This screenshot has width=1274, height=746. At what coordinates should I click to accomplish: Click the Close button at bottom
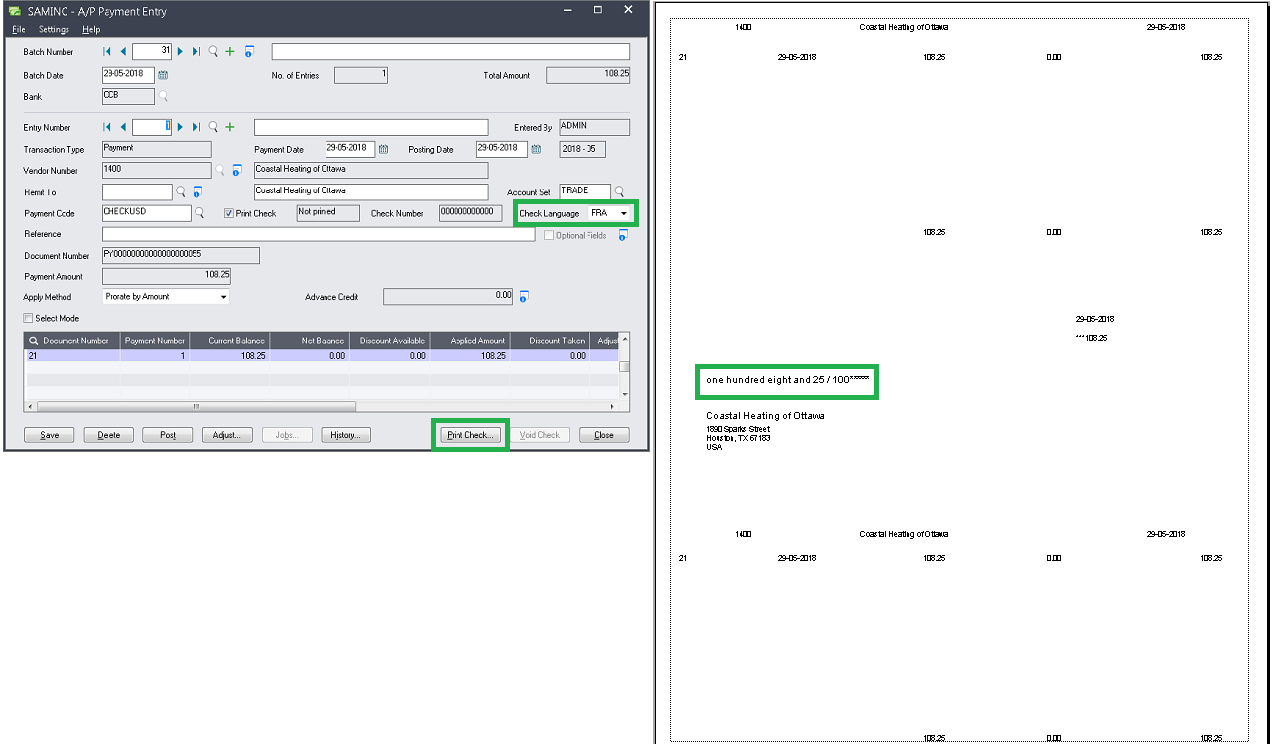[604, 435]
